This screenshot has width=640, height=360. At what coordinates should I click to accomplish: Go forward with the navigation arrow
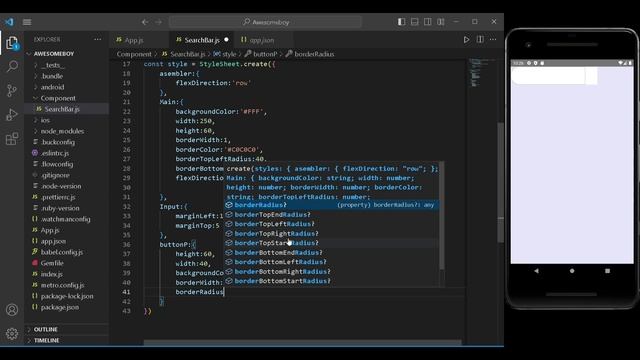(158, 22)
